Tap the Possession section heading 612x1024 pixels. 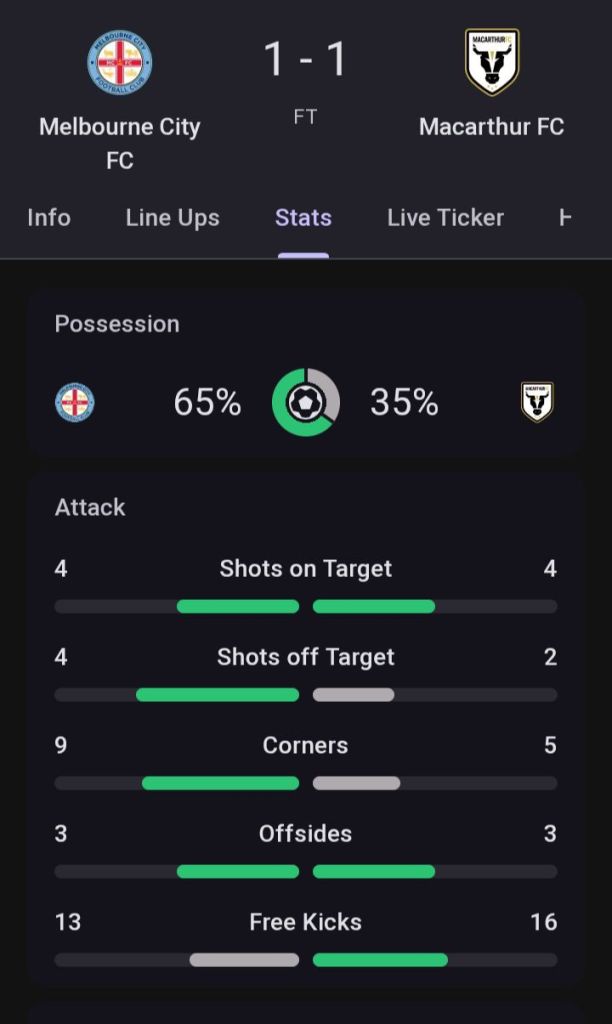(x=117, y=324)
